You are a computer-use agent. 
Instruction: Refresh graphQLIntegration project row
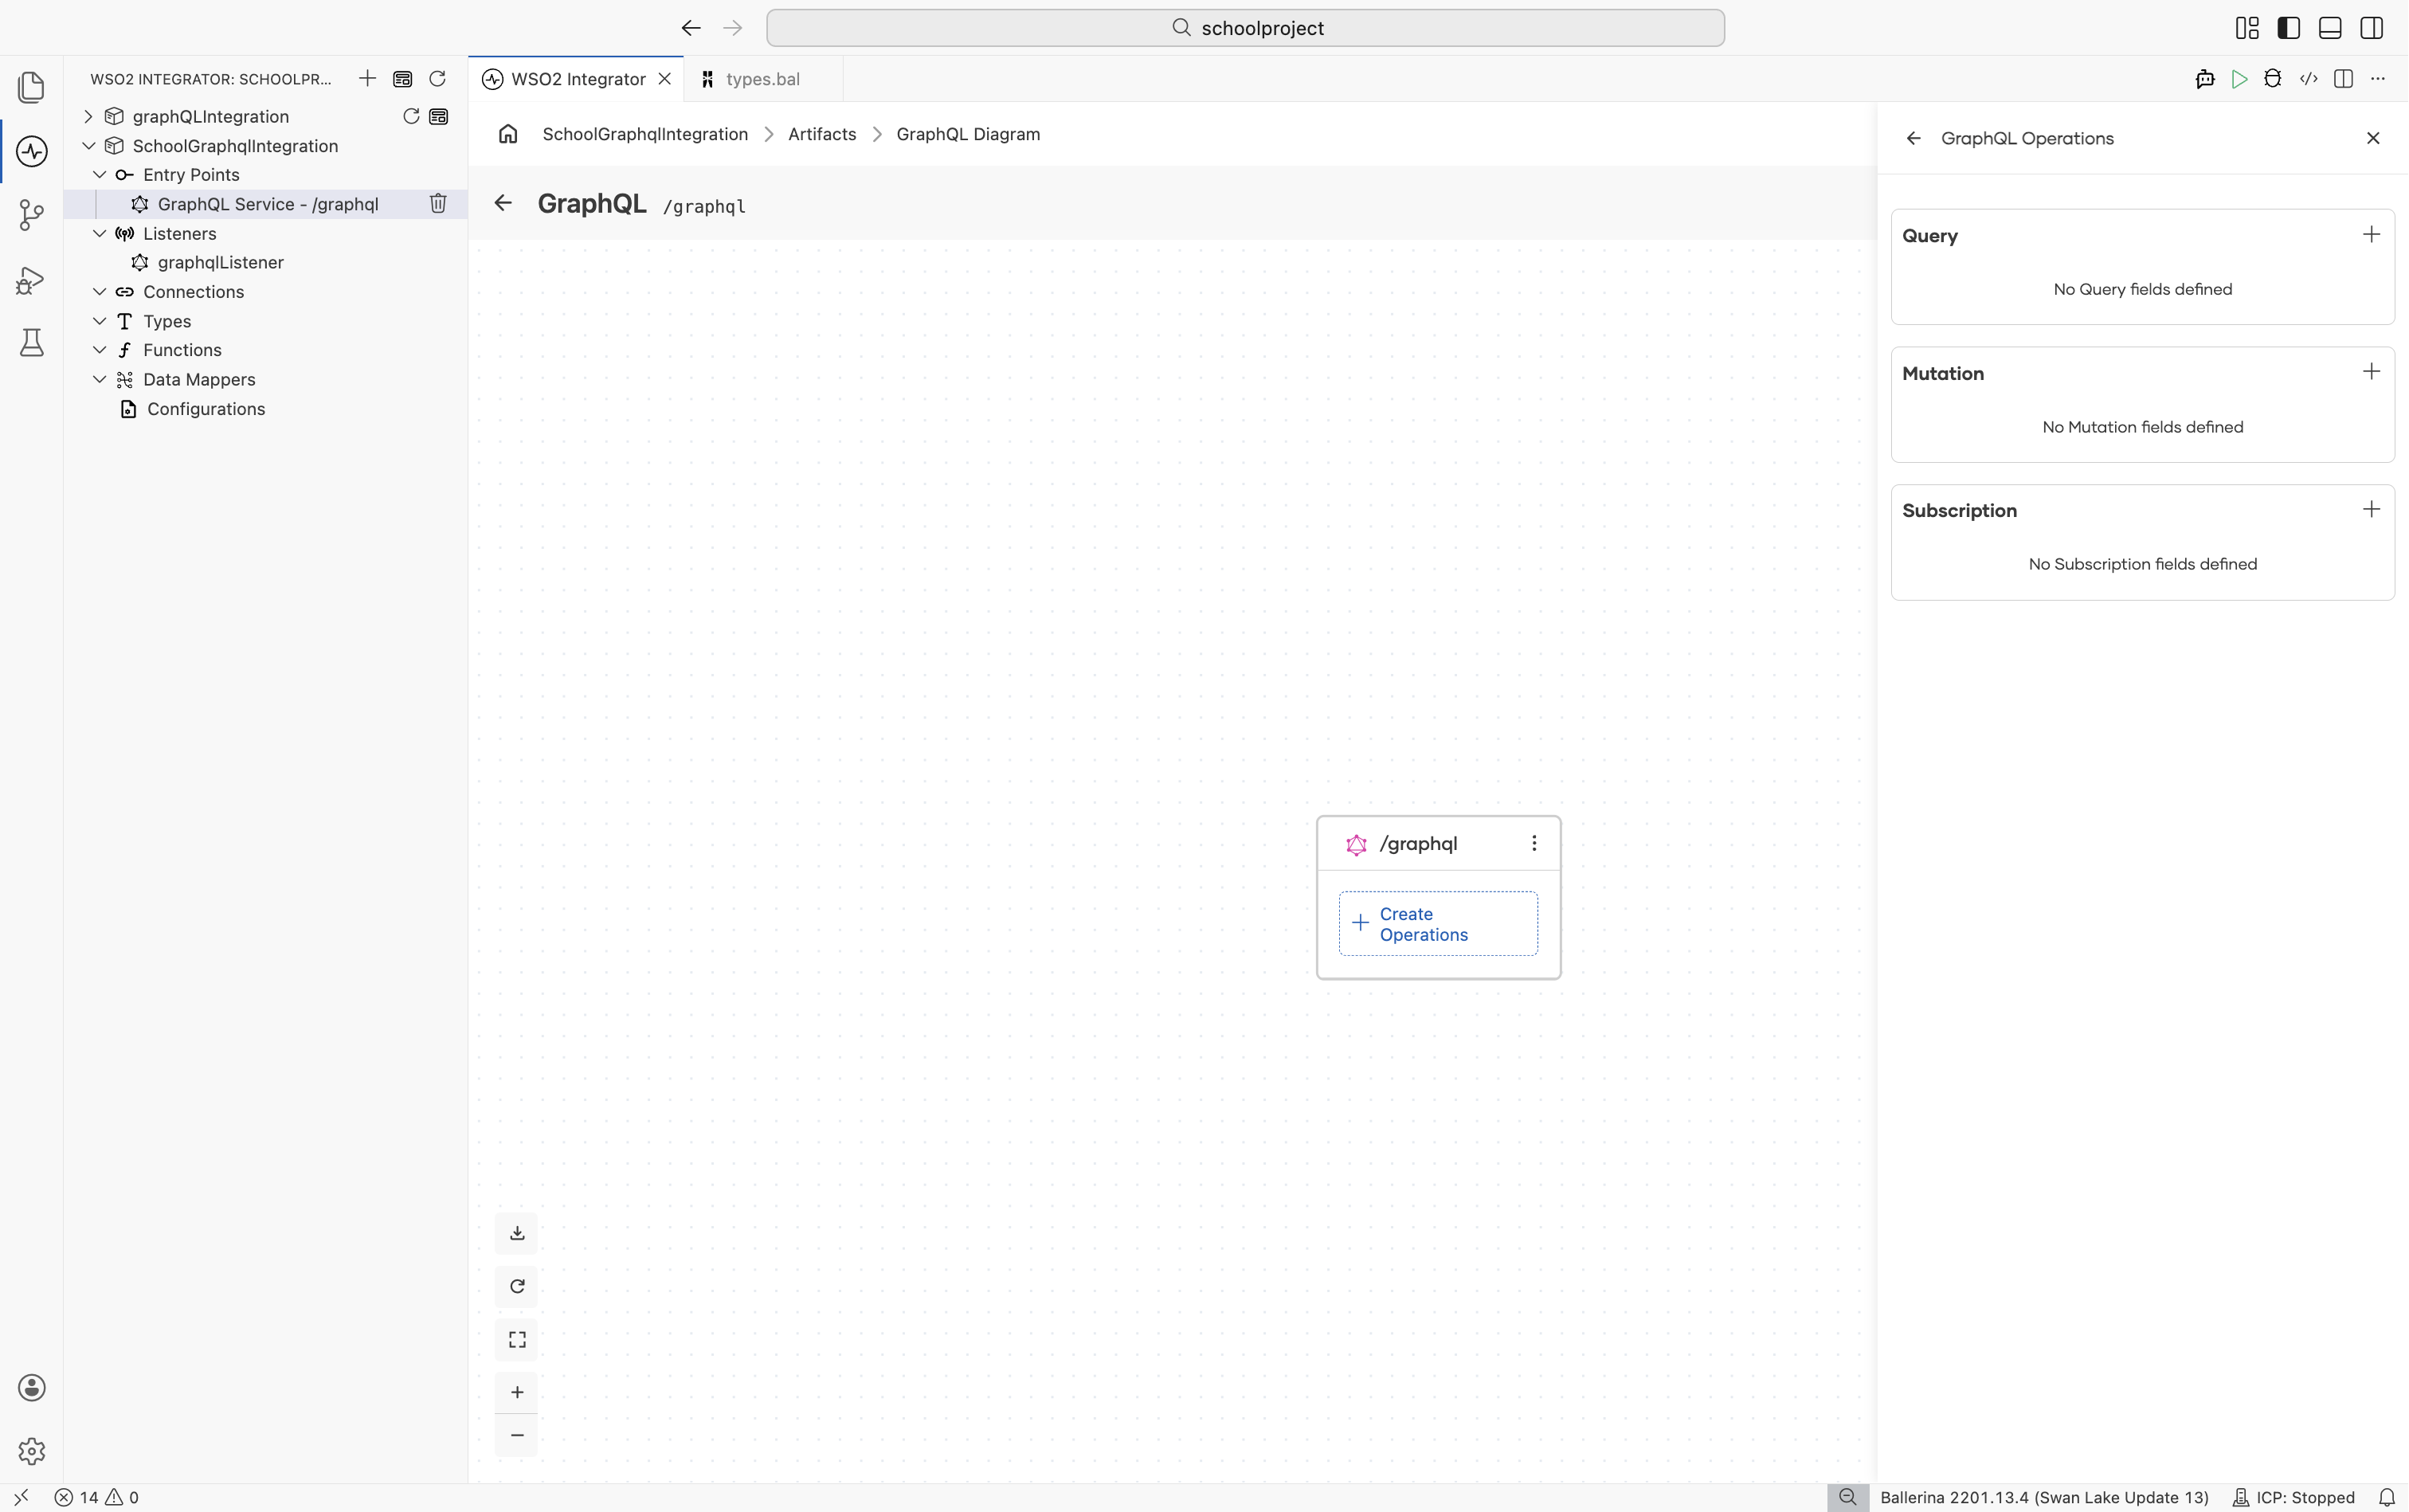(x=410, y=116)
